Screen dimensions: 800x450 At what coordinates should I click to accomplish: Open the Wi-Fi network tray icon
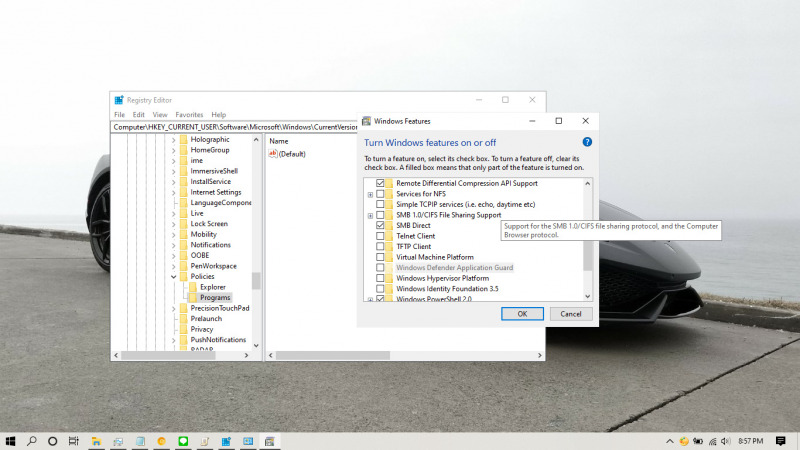(713, 441)
